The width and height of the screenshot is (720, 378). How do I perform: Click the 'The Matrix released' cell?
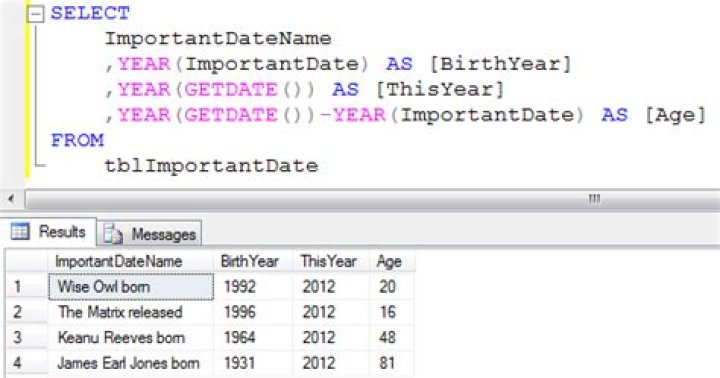131,312
